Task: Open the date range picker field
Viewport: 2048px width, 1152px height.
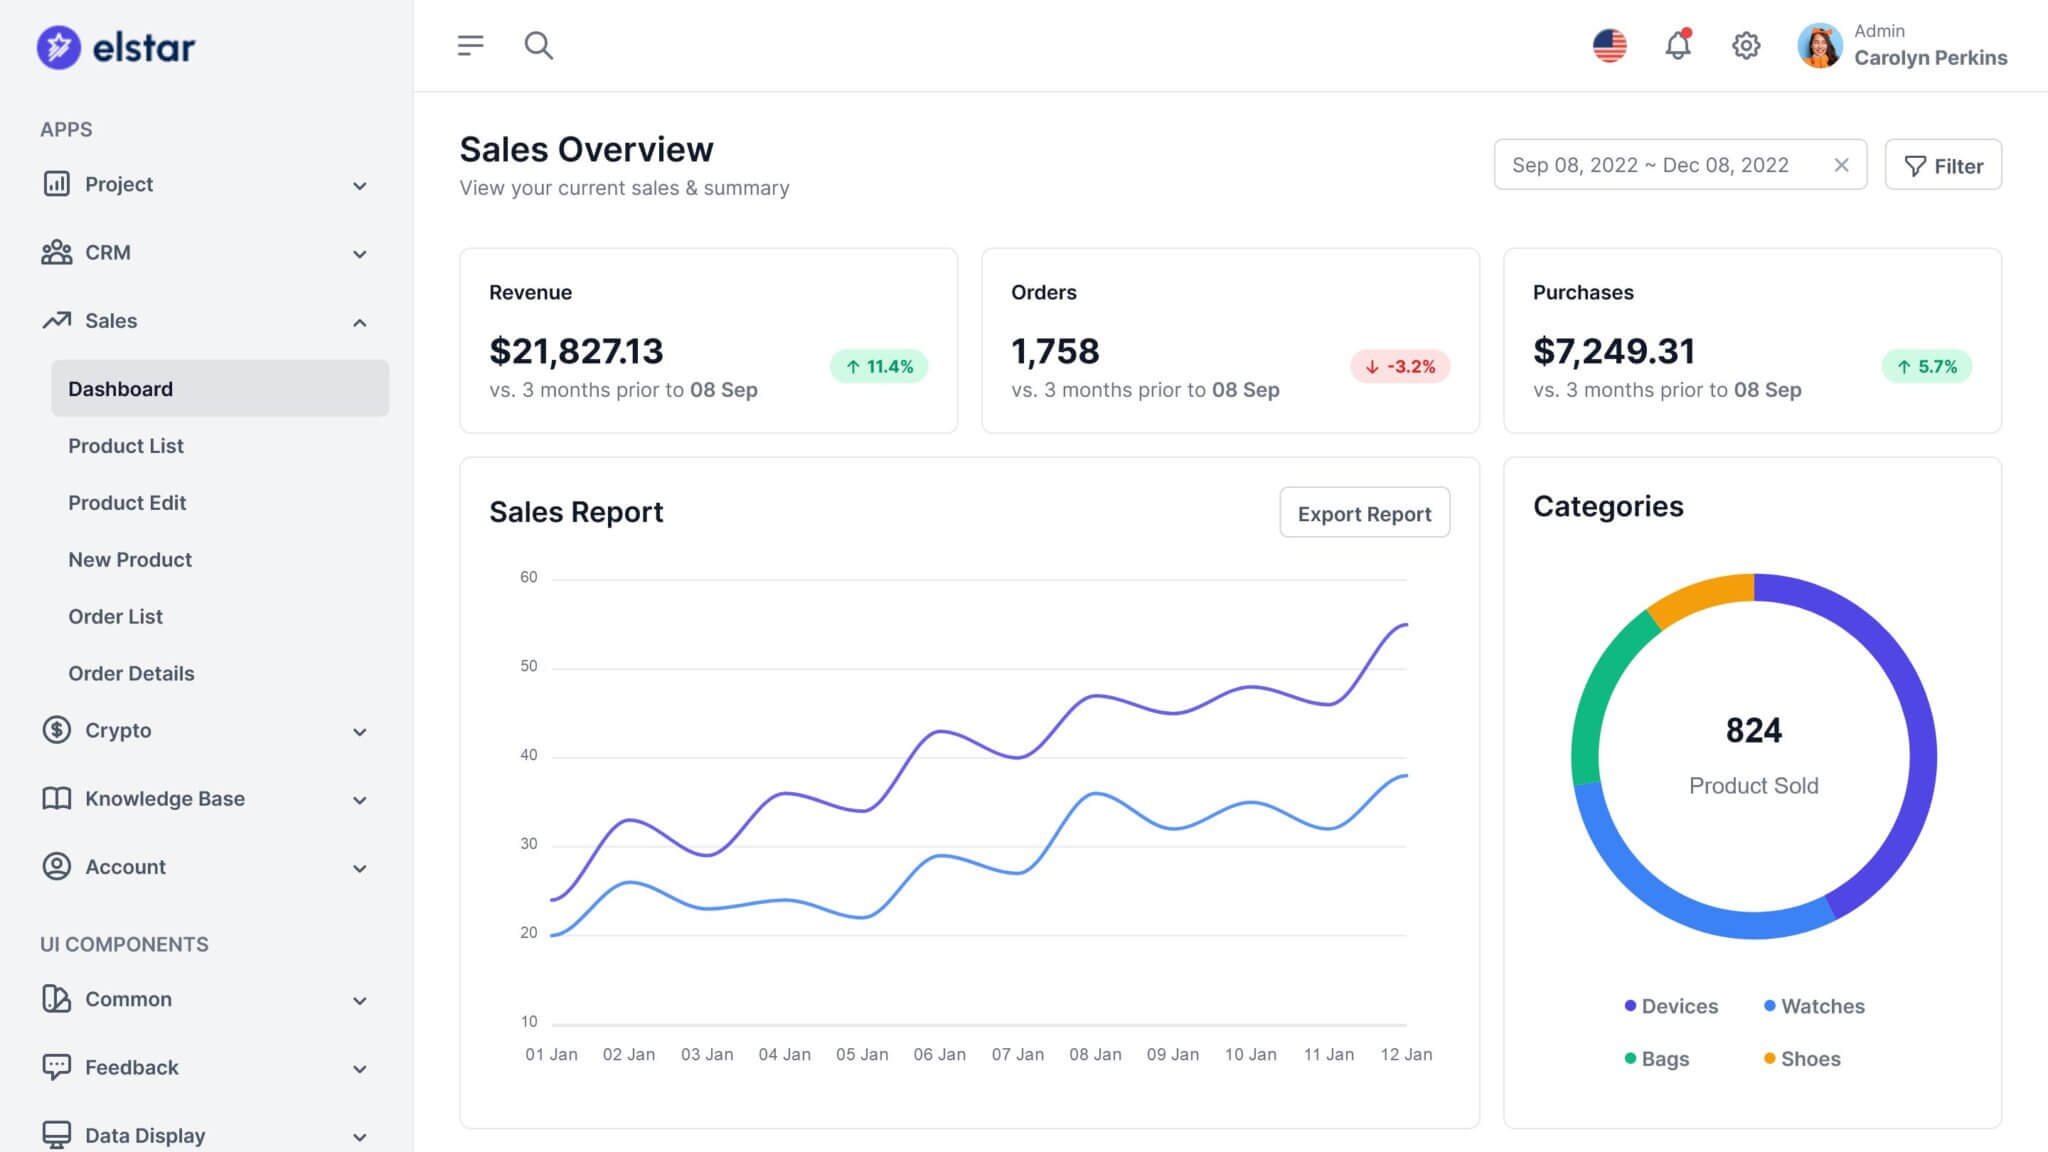Action: coord(1680,165)
